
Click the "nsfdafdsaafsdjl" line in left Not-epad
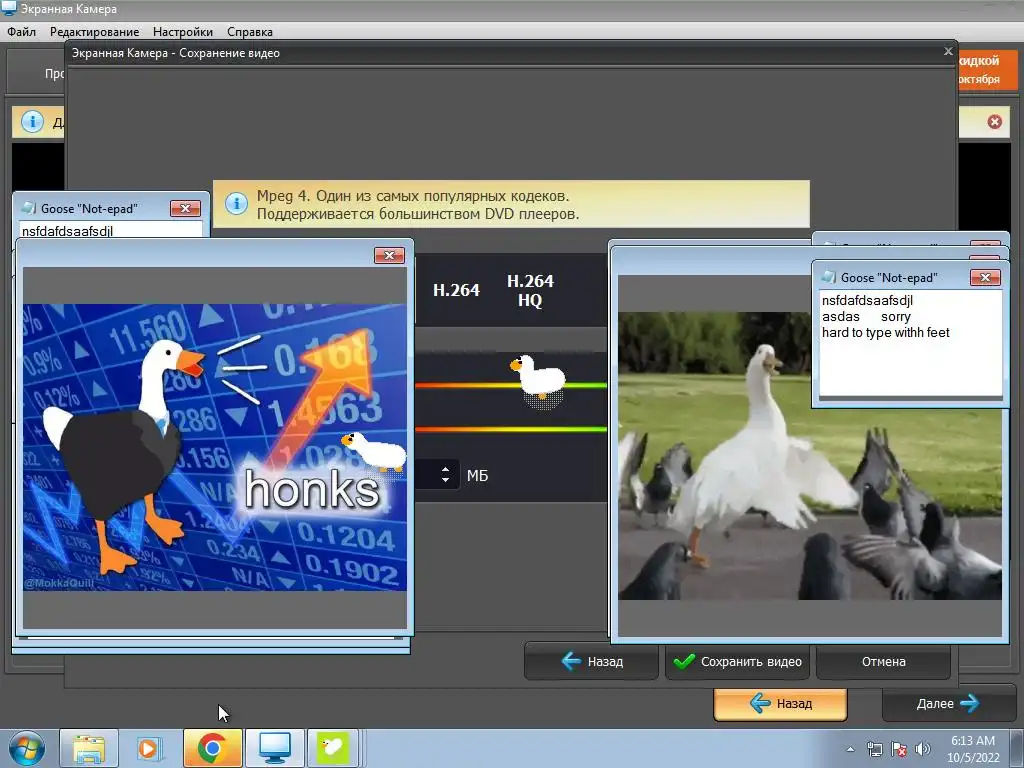(67, 231)
